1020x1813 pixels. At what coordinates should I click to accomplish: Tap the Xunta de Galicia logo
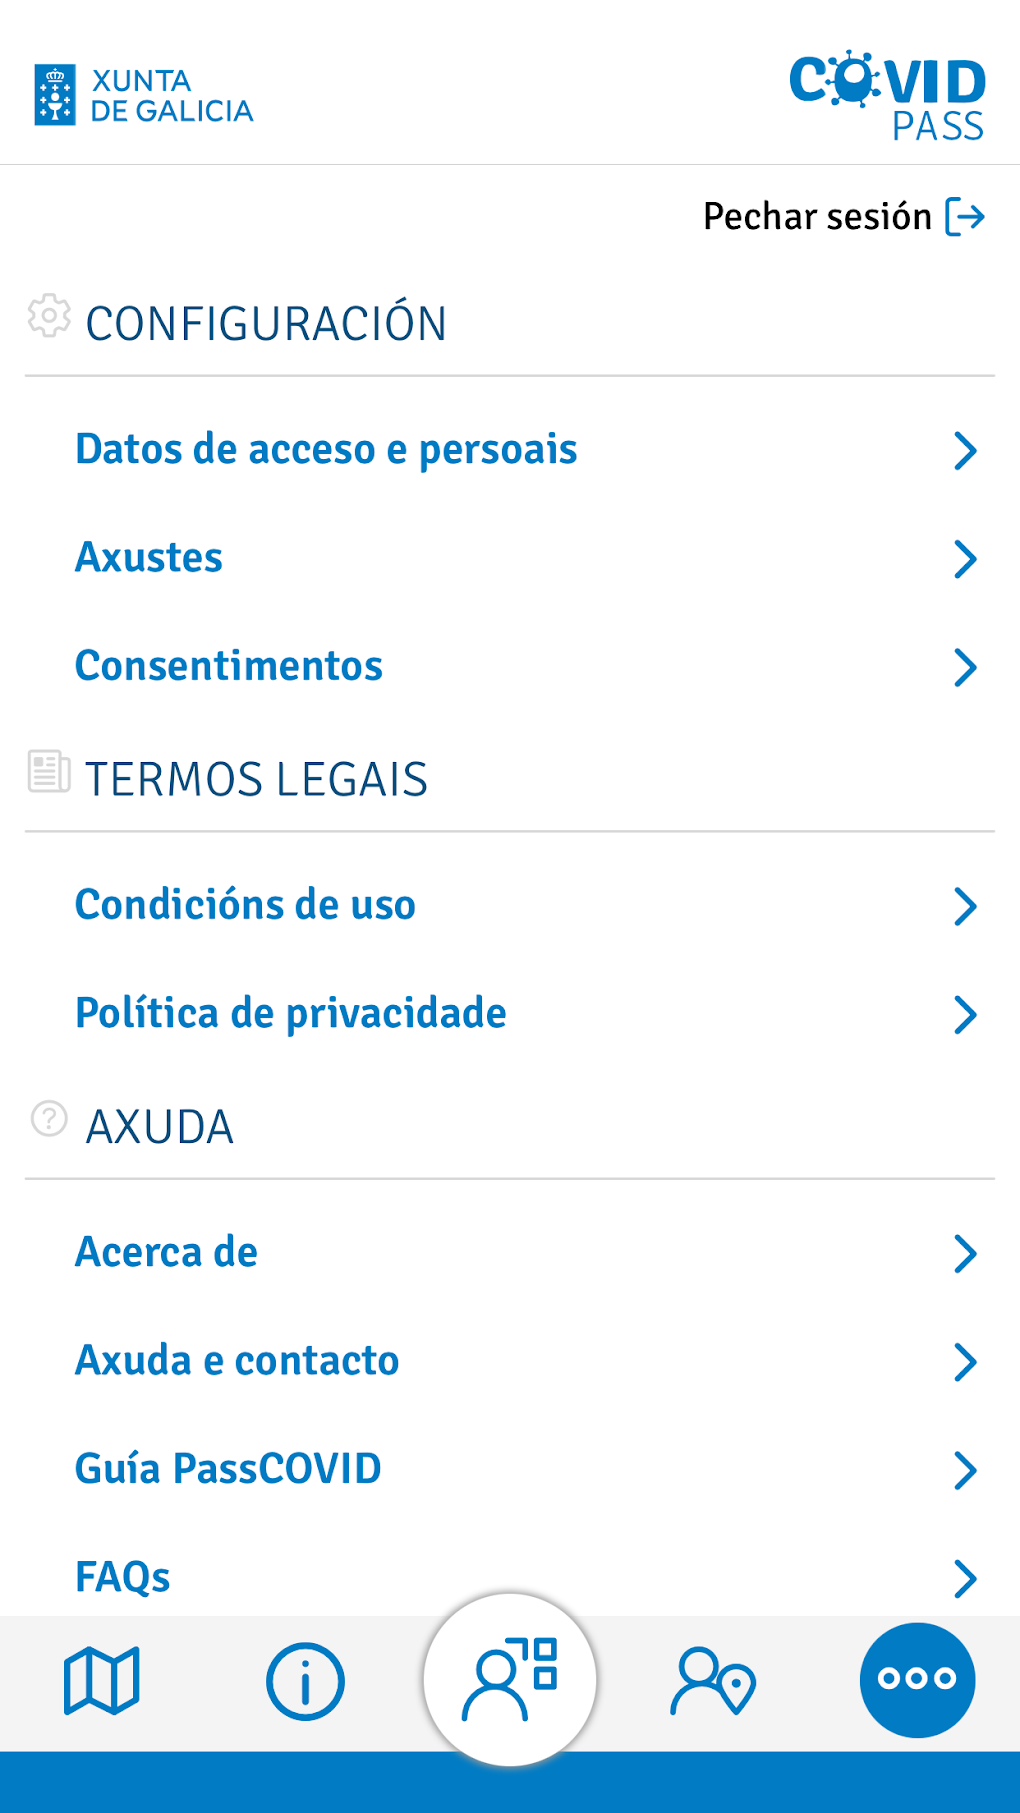pyautogui.click(x=144, y=96)
